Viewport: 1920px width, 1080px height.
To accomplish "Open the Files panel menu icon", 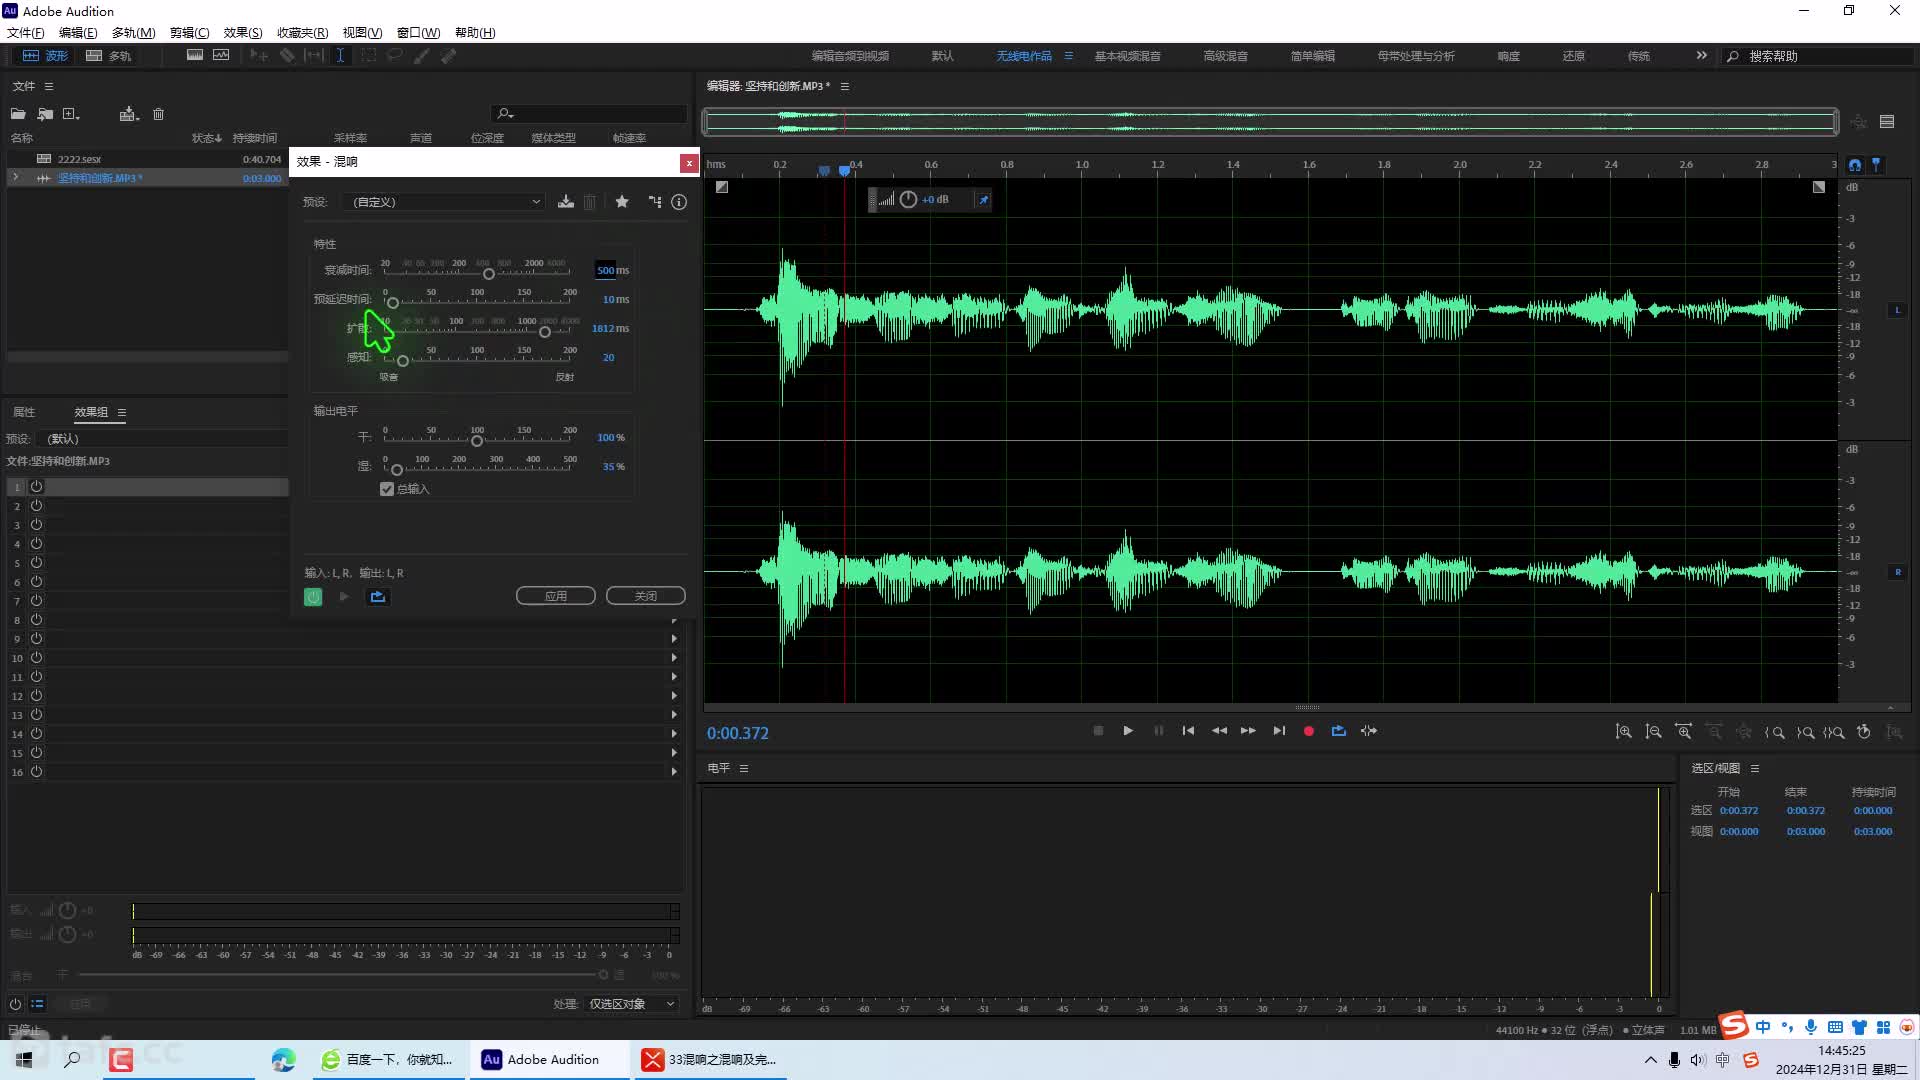I will pyautogui.click(x=49, y=86).
